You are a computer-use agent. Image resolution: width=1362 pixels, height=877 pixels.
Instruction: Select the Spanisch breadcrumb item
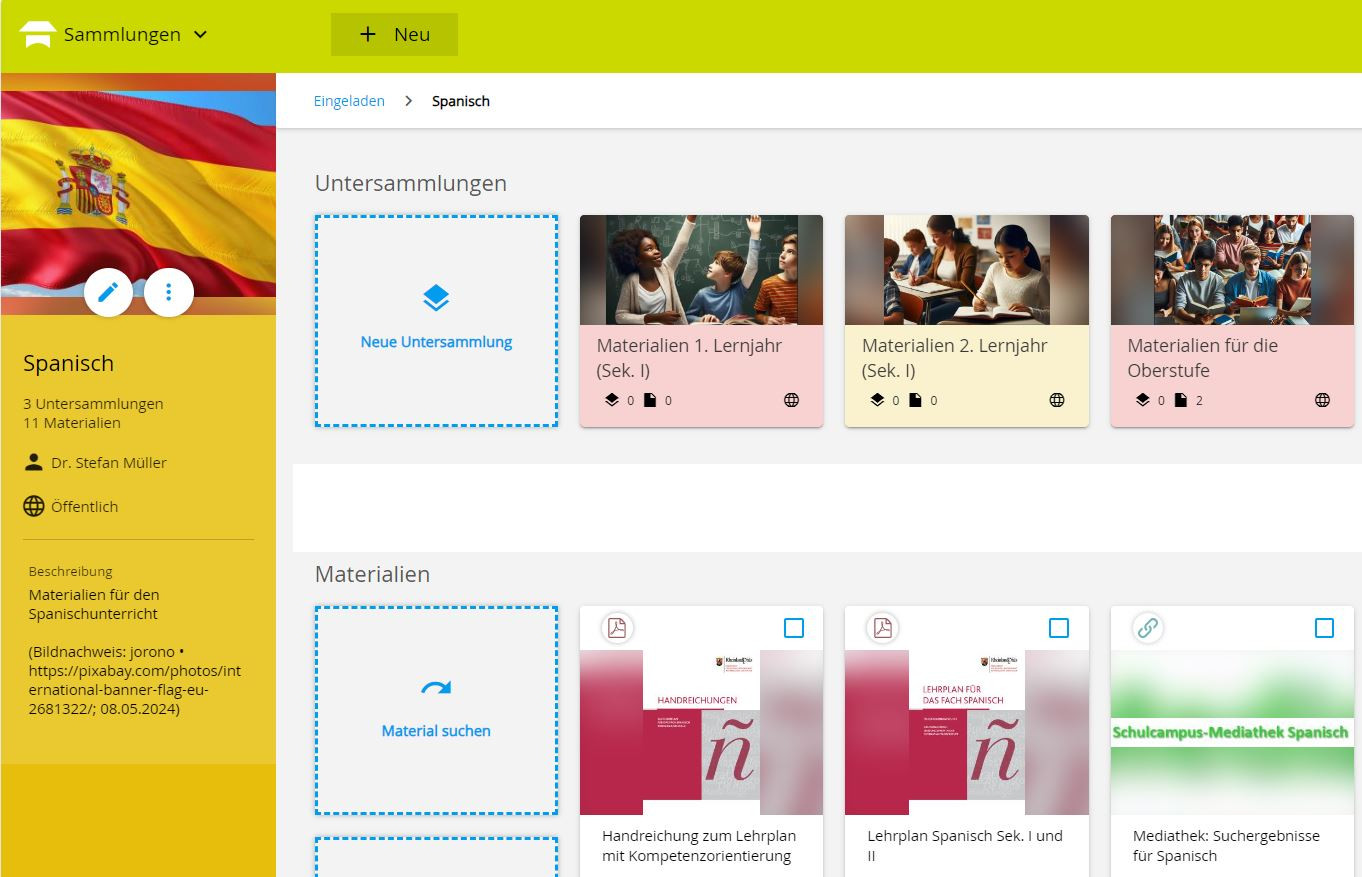coord(461,101)
